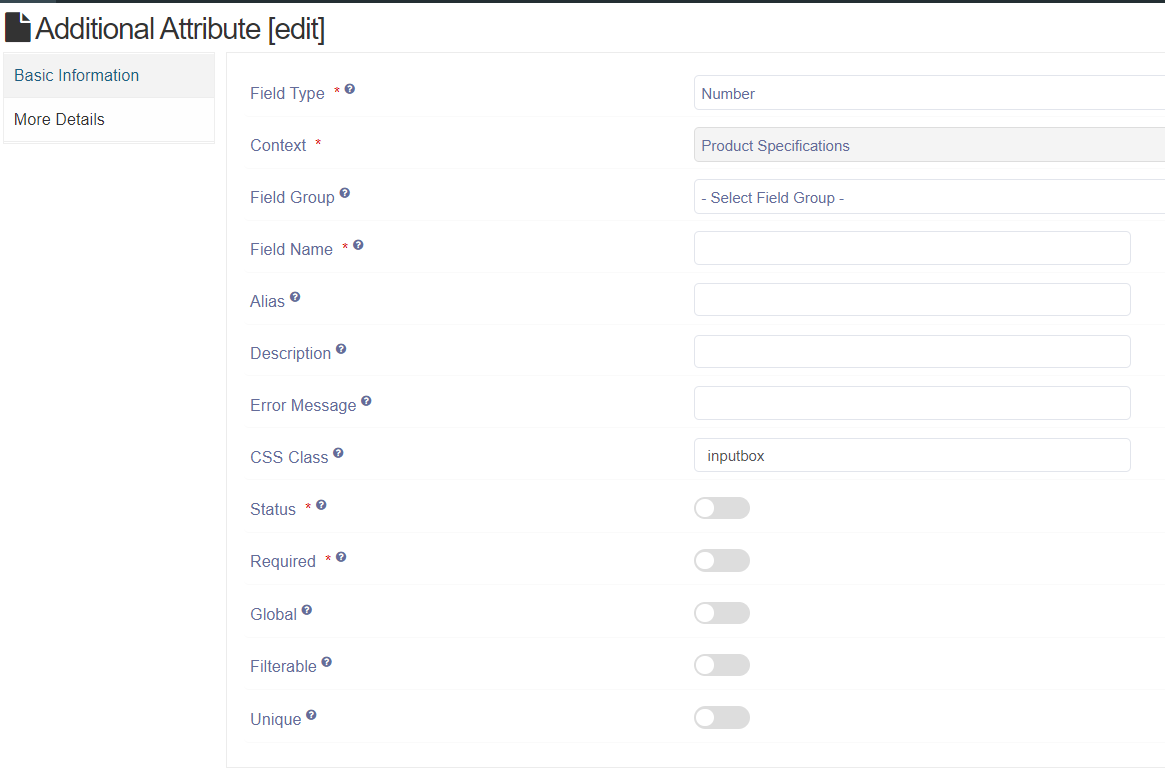
Task: Click the help icon beside Field Name
Action: (x=358, y=245)
